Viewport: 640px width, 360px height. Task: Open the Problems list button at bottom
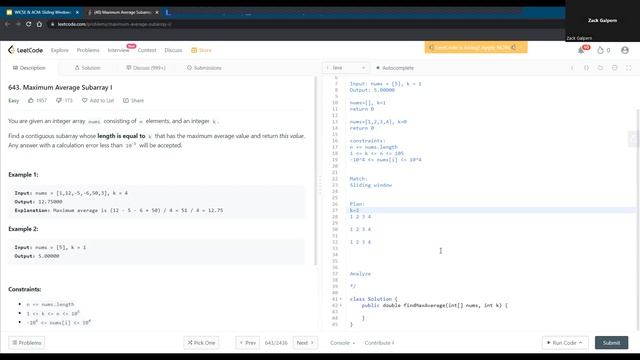27,342
